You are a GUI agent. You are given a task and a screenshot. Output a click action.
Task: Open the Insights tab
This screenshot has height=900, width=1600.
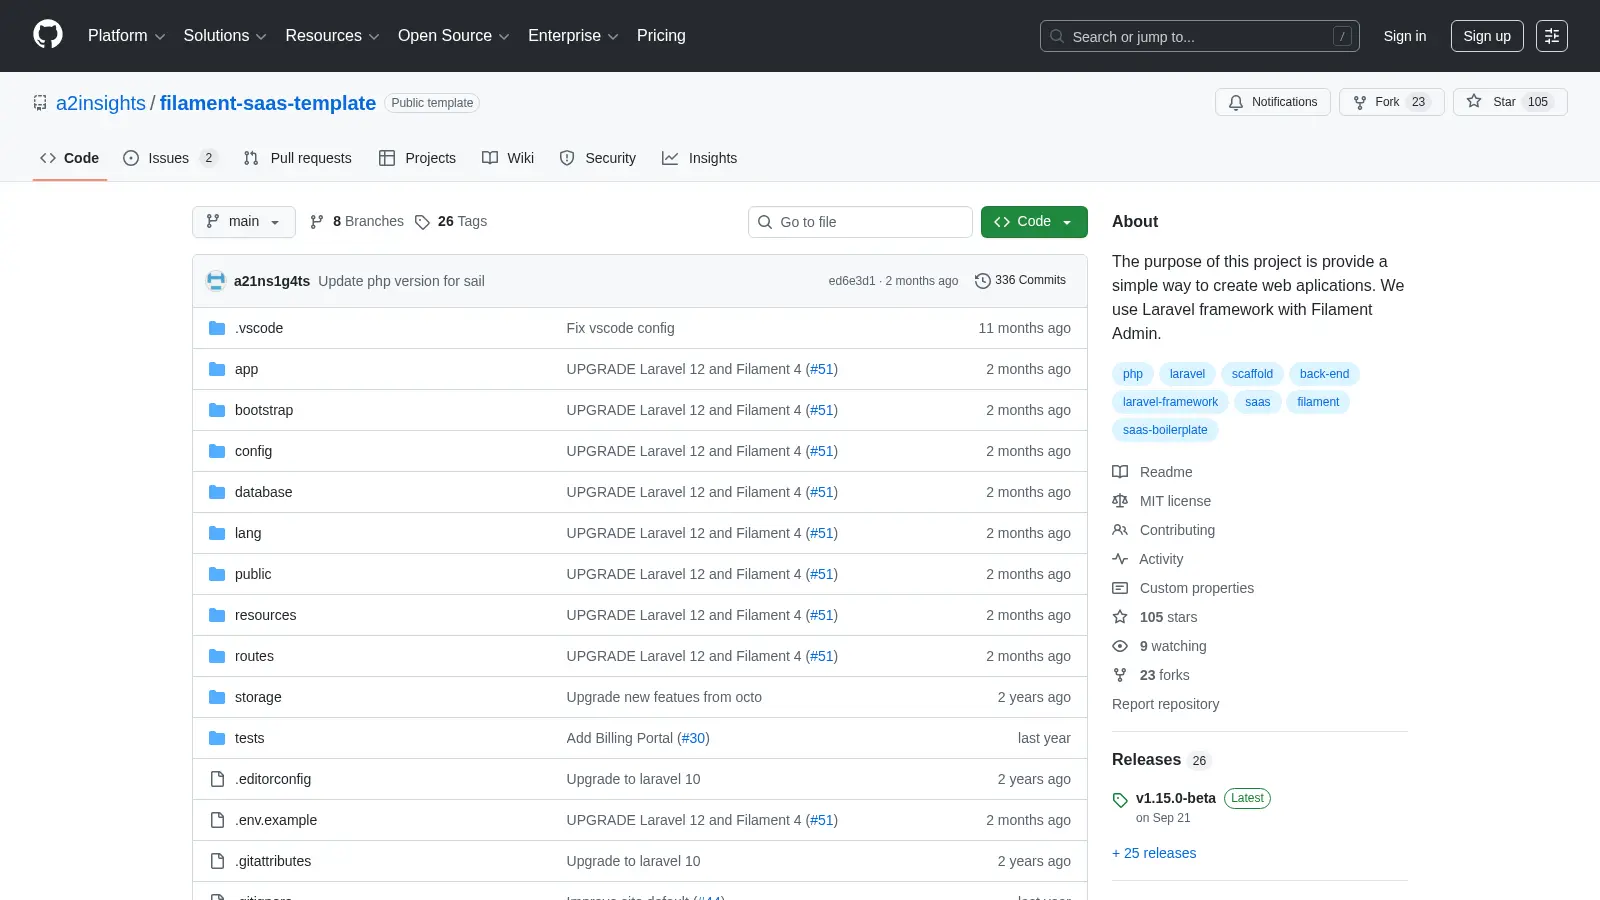pos(699,158)
